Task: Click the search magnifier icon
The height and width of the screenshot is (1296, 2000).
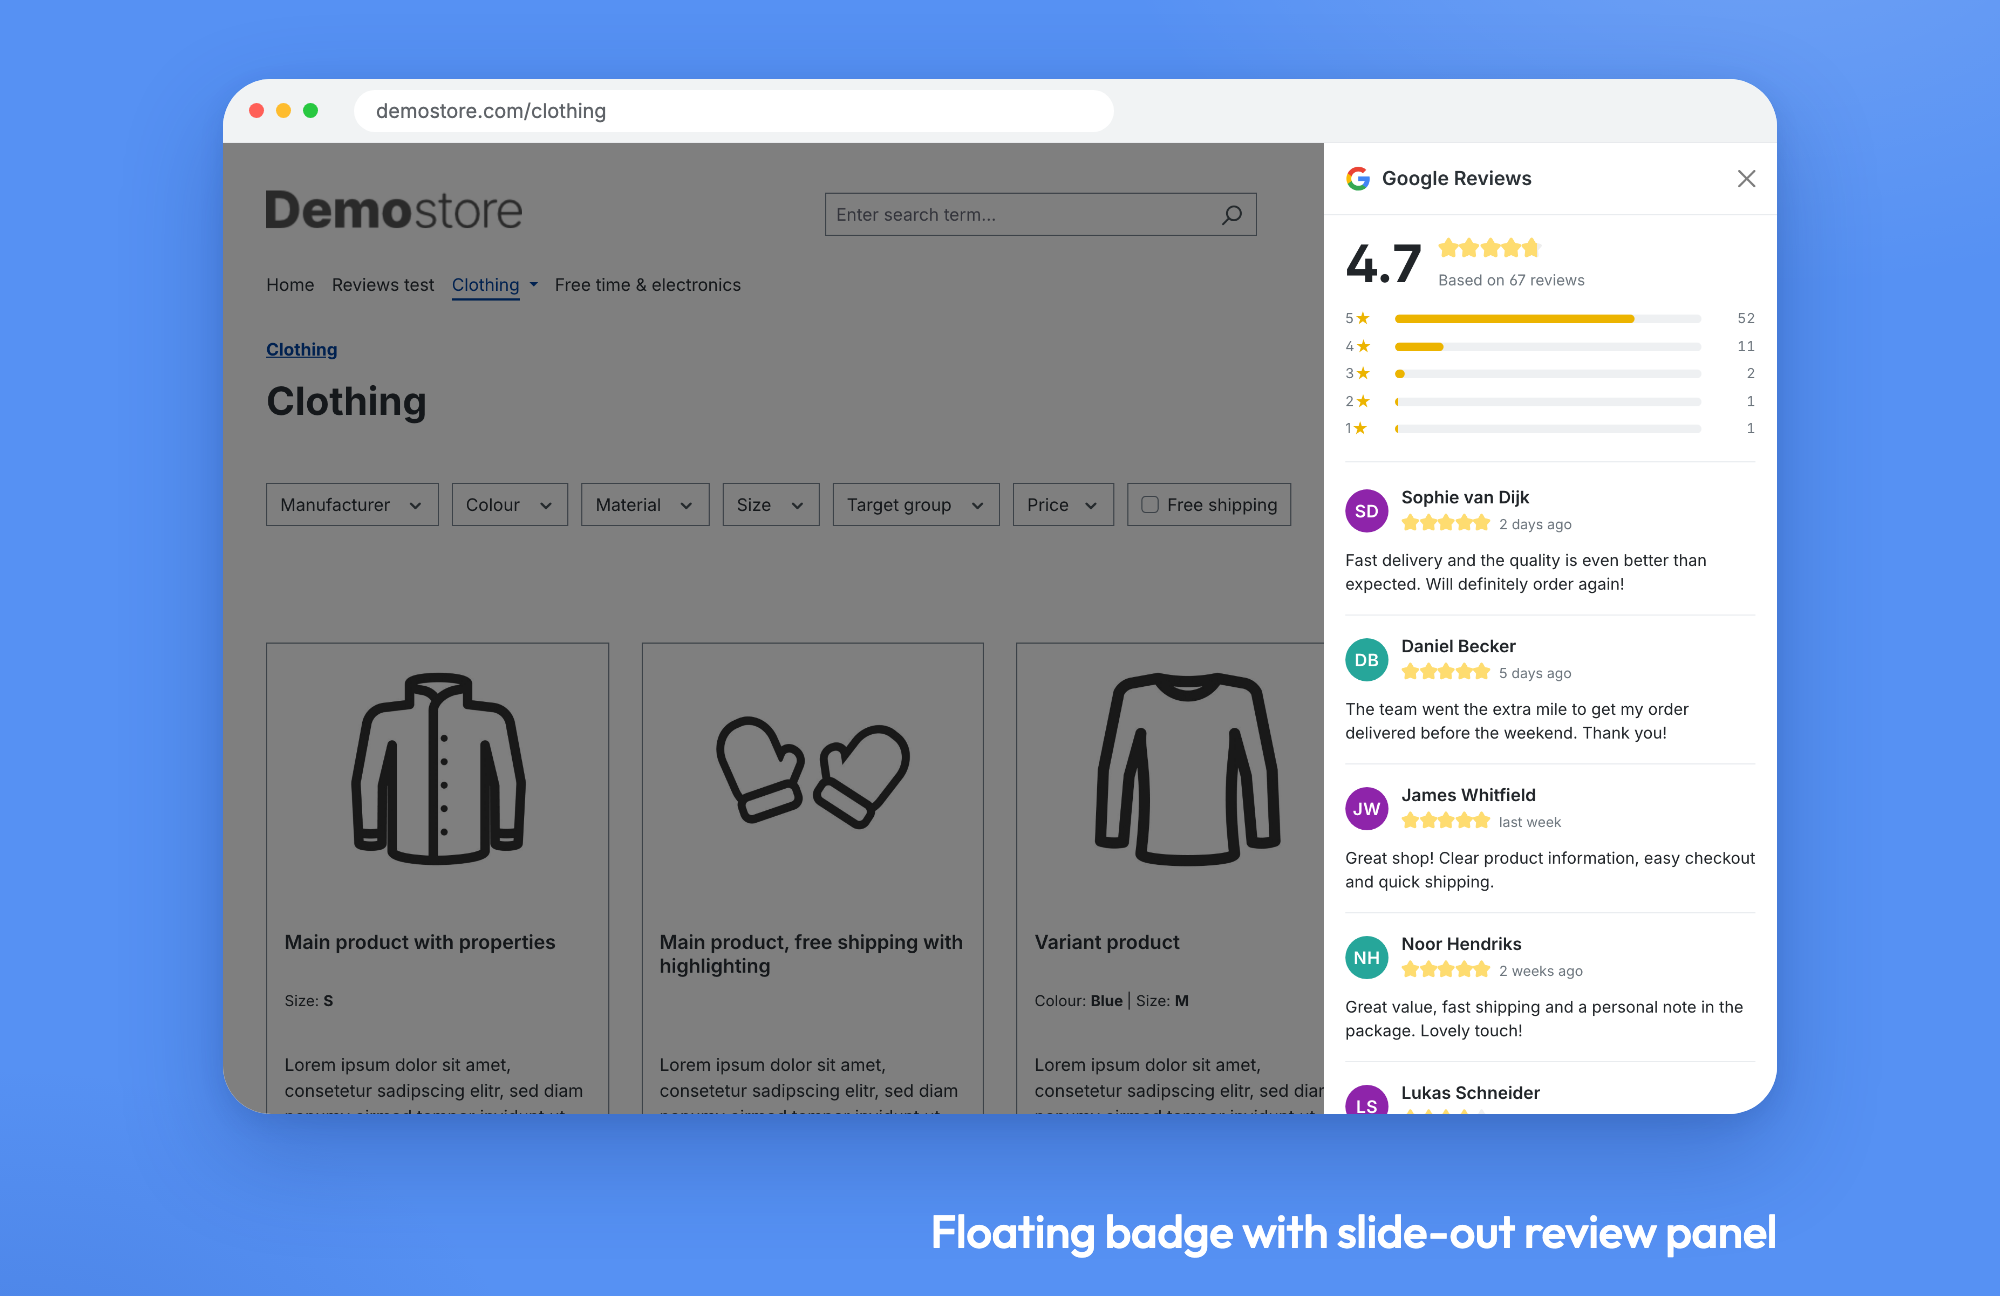Action: (1232, 214)
